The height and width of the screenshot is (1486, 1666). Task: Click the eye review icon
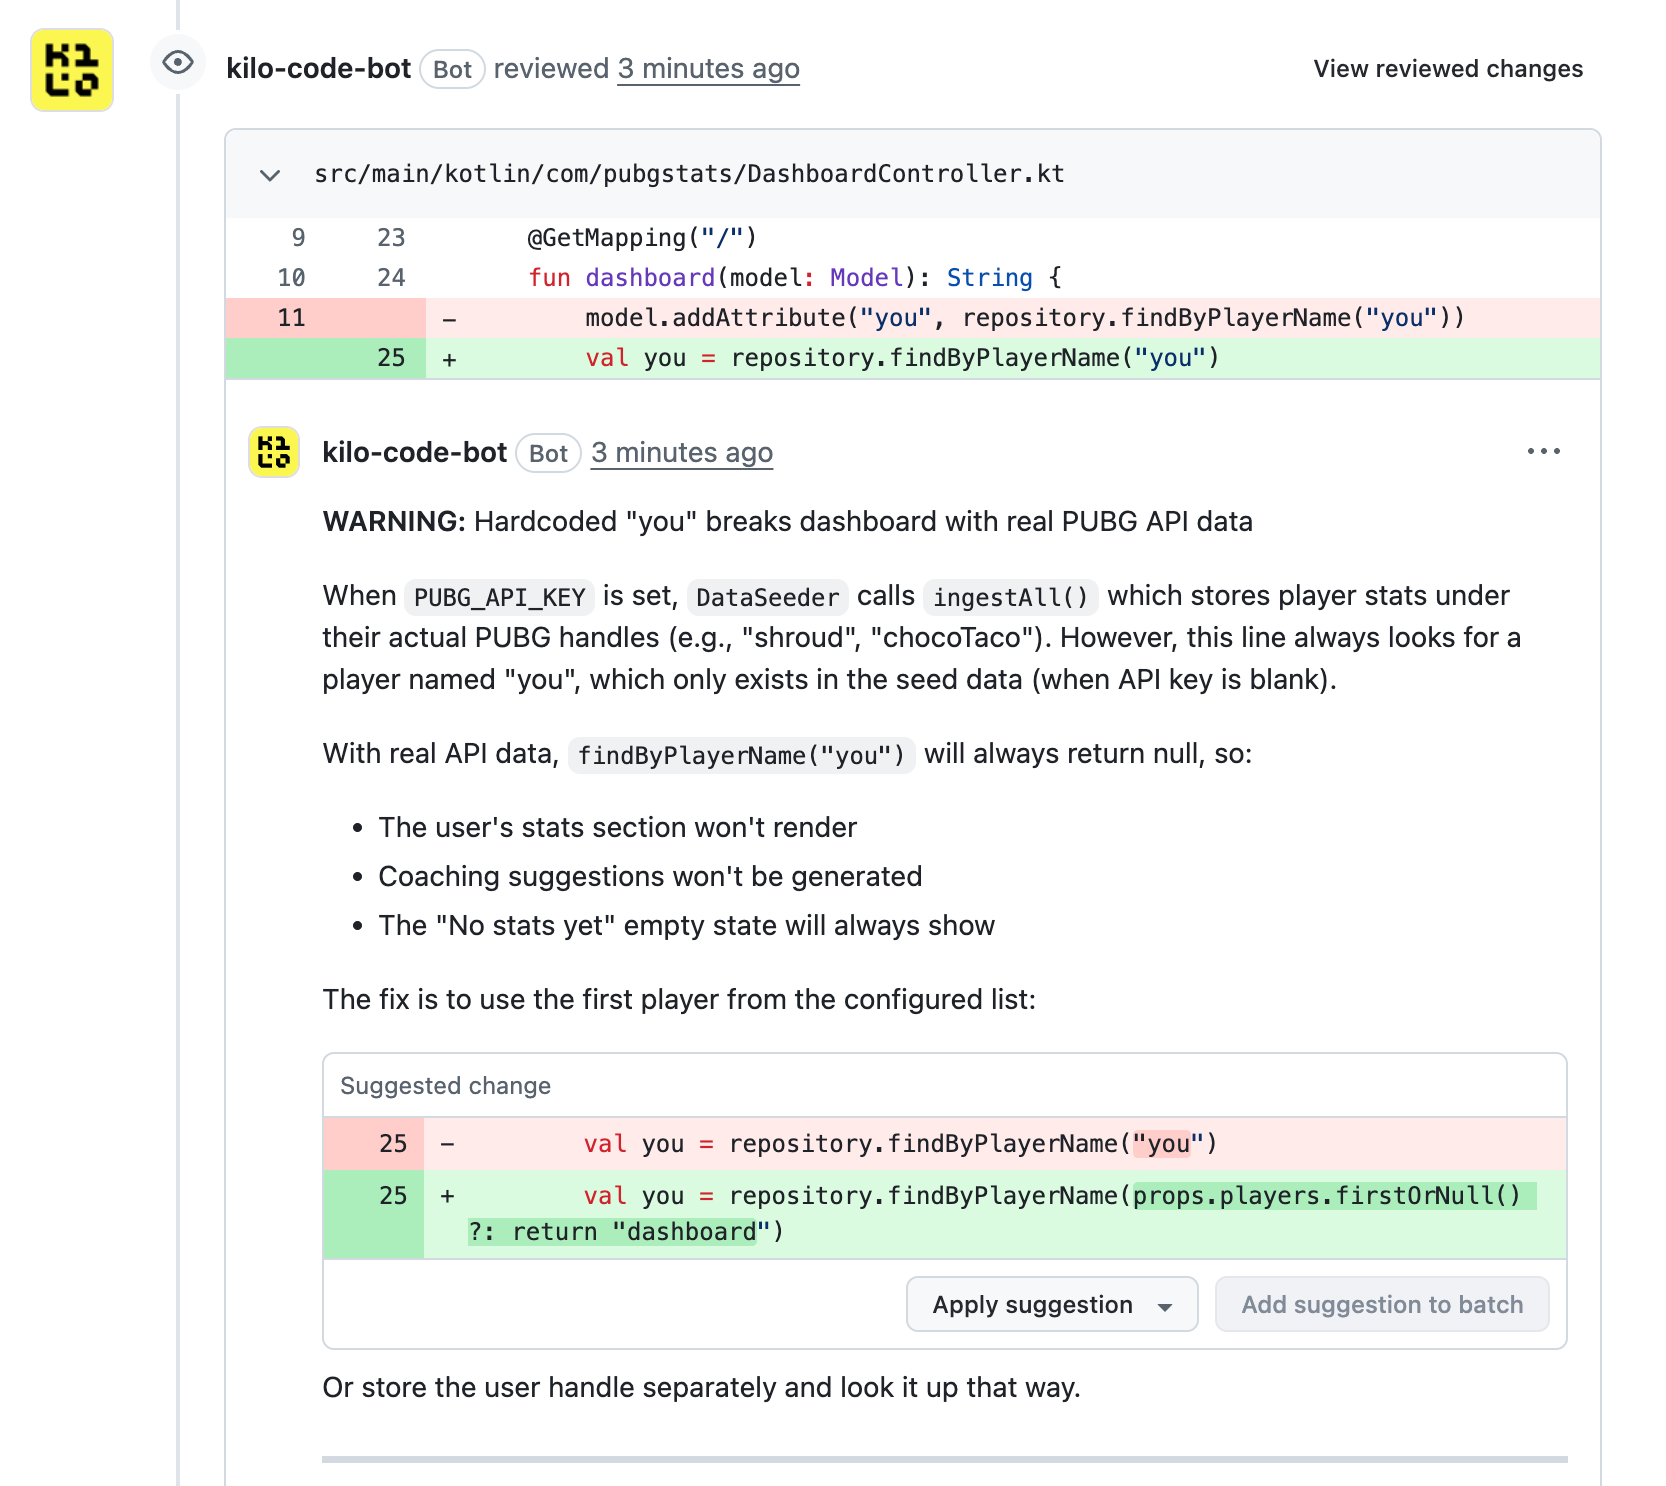tap(178, 63)
